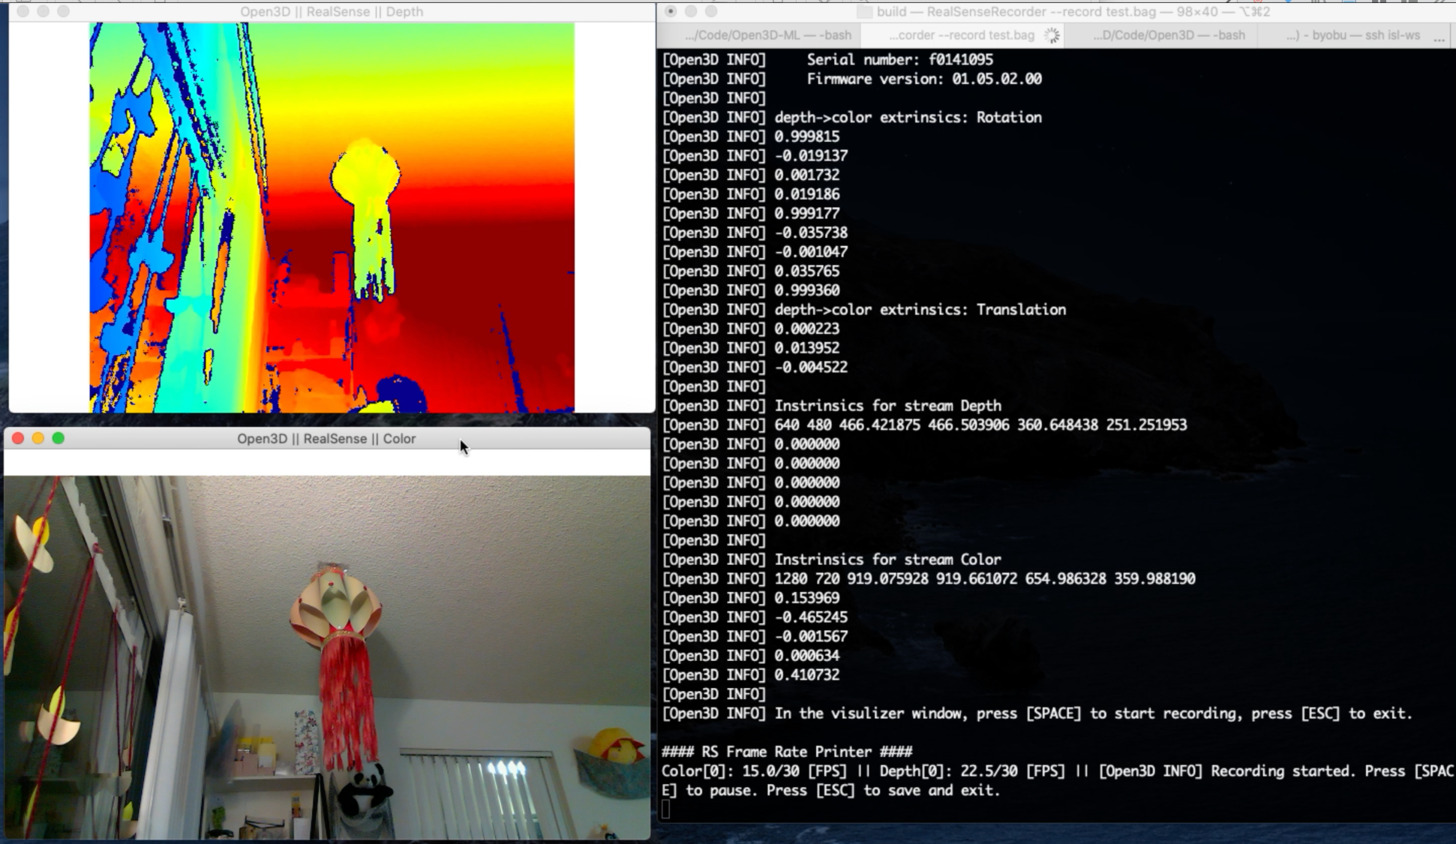Click the 'Open3D || RealSense || Depth' title bar
This screenshot has width=1456, height=844.
click(x=331, y=12)
